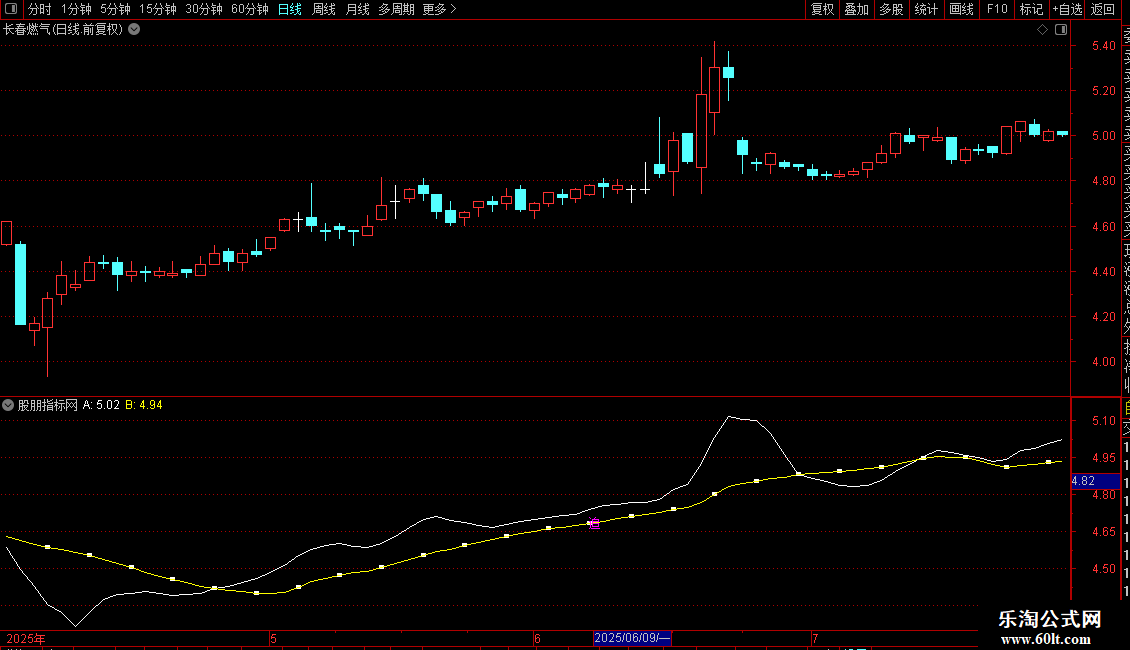The width and height of the screenshot is (1130, 650).
Task: Add stock with +自选 button
Action: coord(1067,9)
